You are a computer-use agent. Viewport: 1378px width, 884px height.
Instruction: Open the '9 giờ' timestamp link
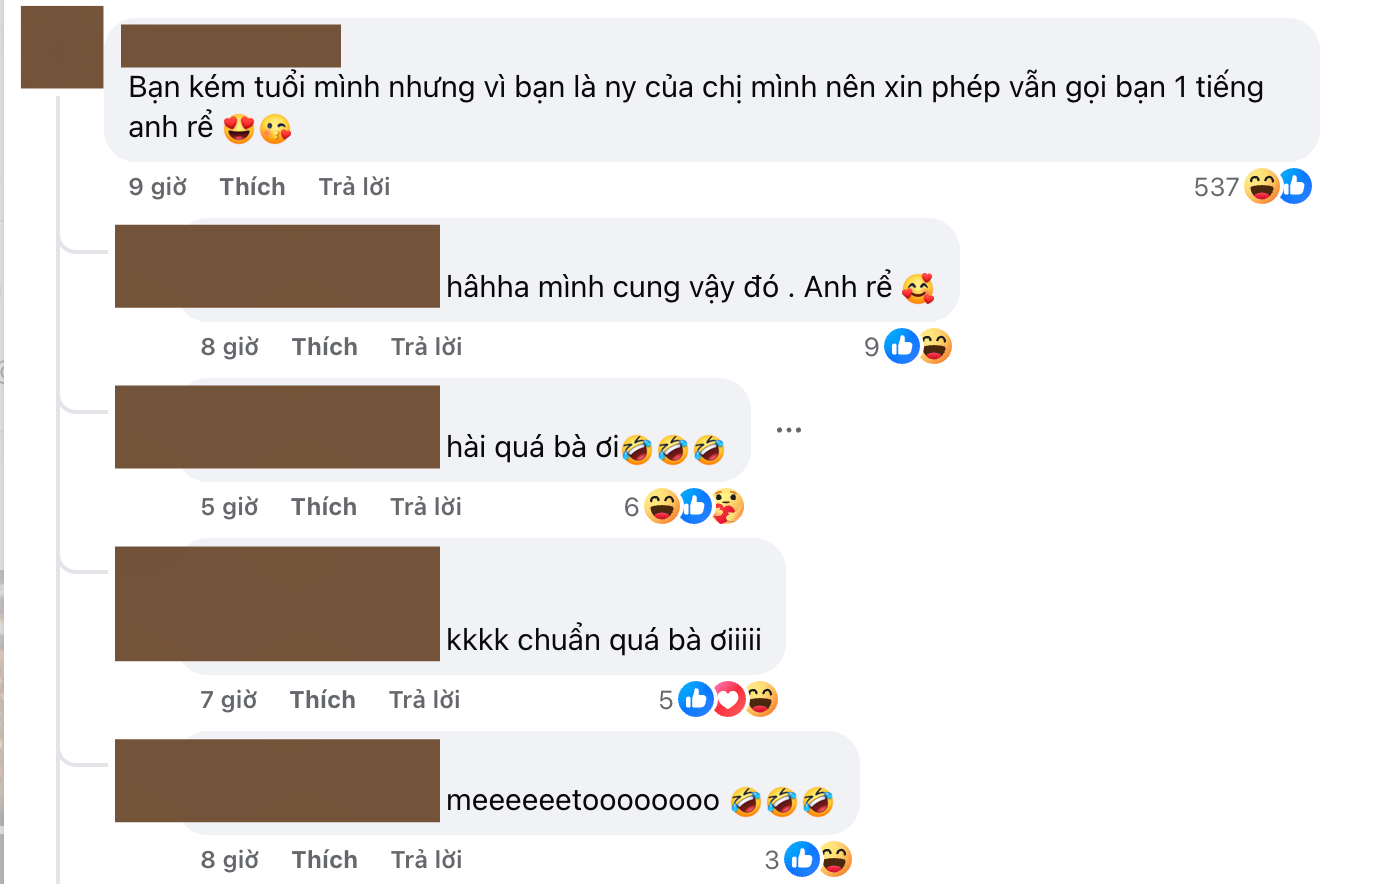(155, 186)
